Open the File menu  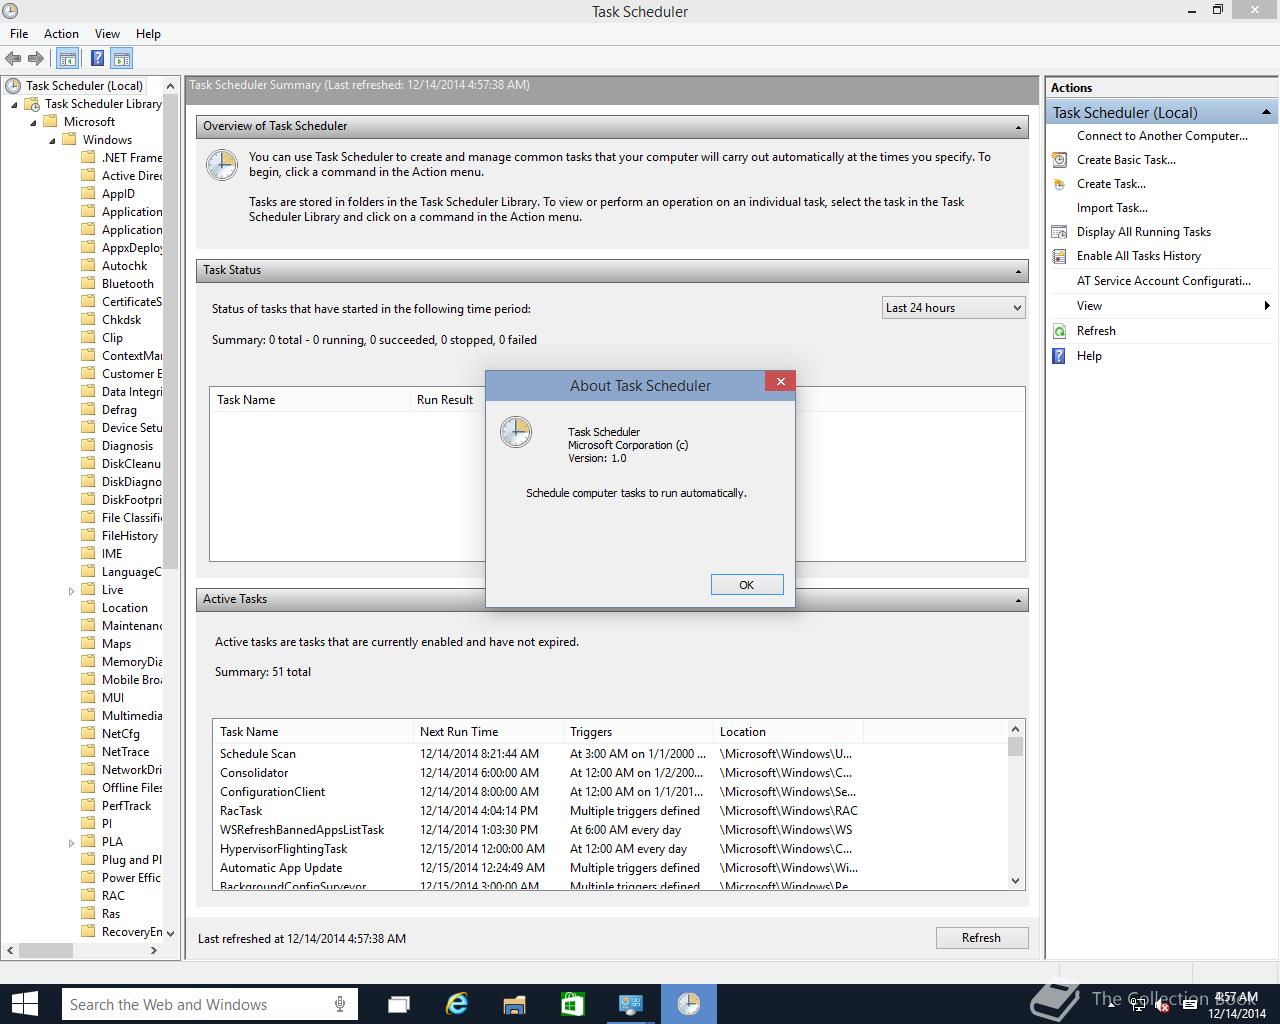click(x=19, y=34)
